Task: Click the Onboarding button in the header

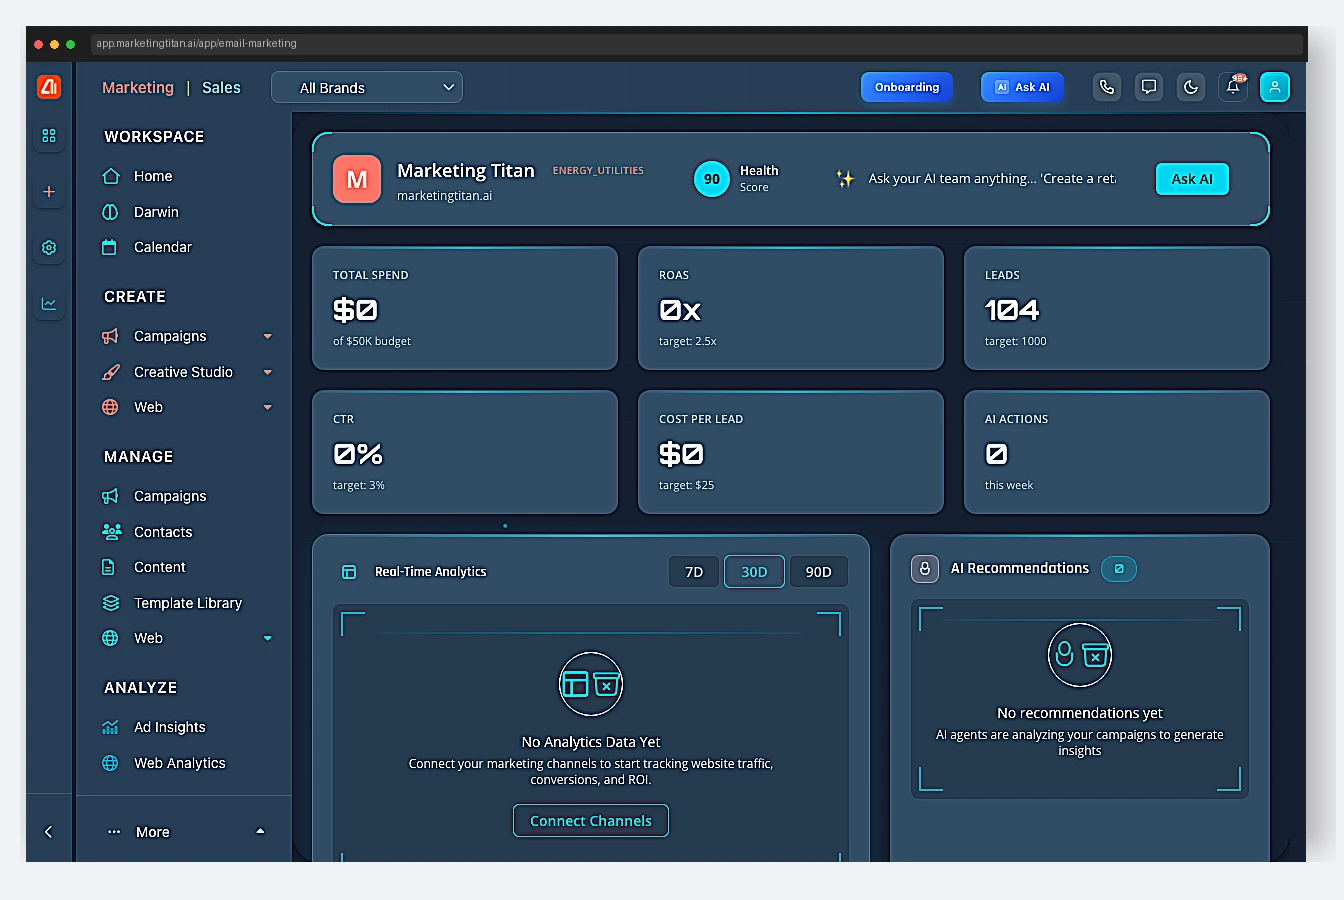Action: click(x=906, y=87)
